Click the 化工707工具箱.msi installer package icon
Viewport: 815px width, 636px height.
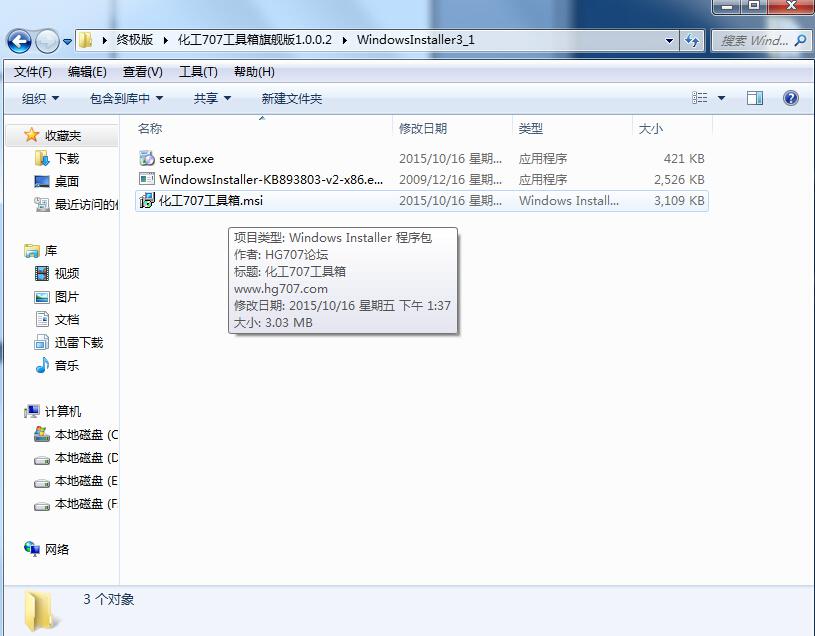[x=146, y=201]
